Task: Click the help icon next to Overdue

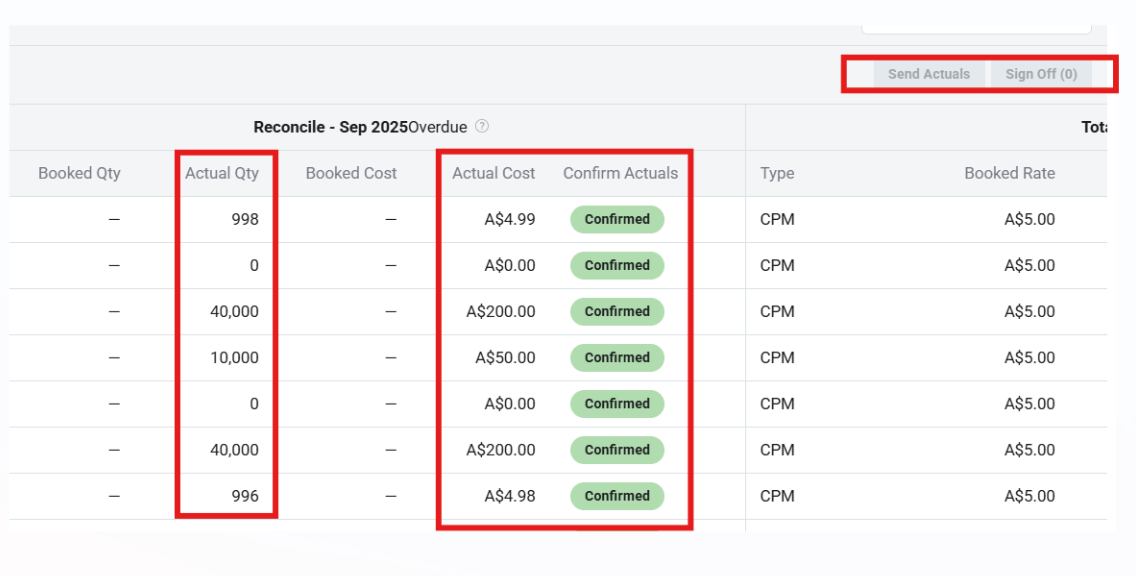Action: pos(482,127)
